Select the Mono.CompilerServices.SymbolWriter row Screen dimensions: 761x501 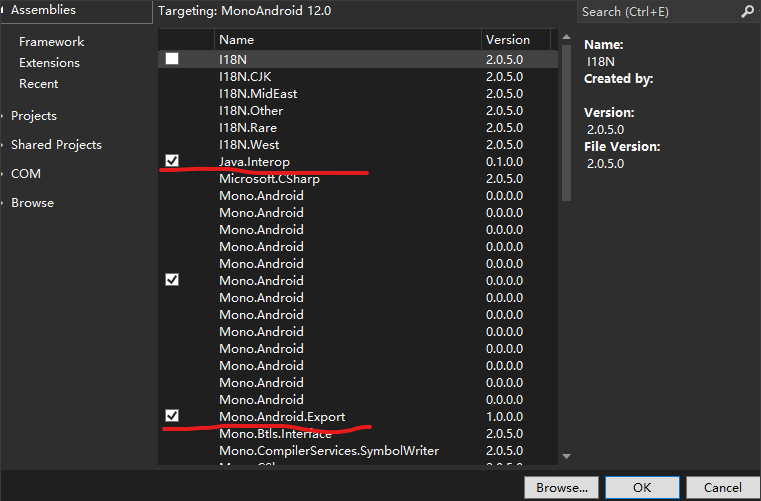(358, 451)
